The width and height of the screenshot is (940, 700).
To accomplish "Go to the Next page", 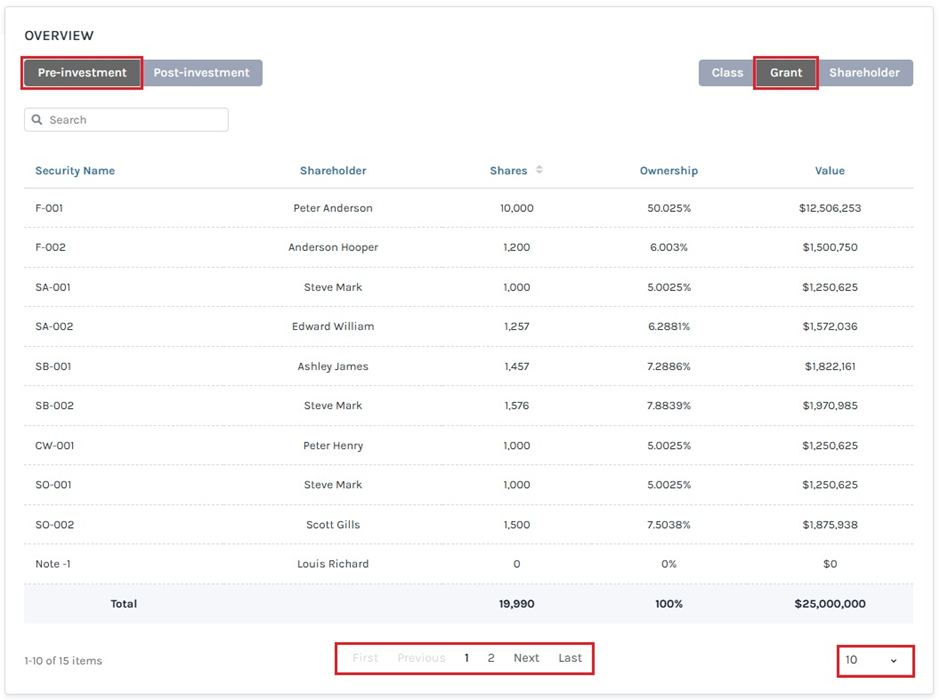I will (x=526, y=657).
